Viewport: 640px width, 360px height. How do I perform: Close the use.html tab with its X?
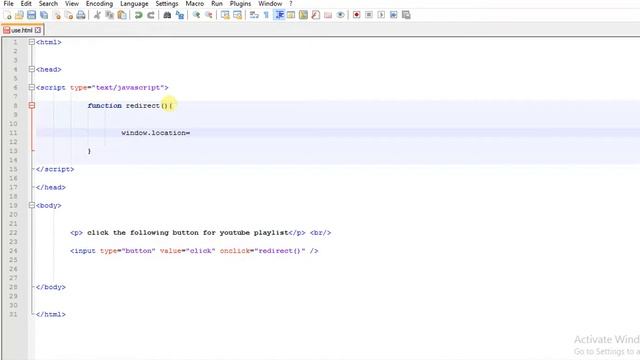click(38, 30)
